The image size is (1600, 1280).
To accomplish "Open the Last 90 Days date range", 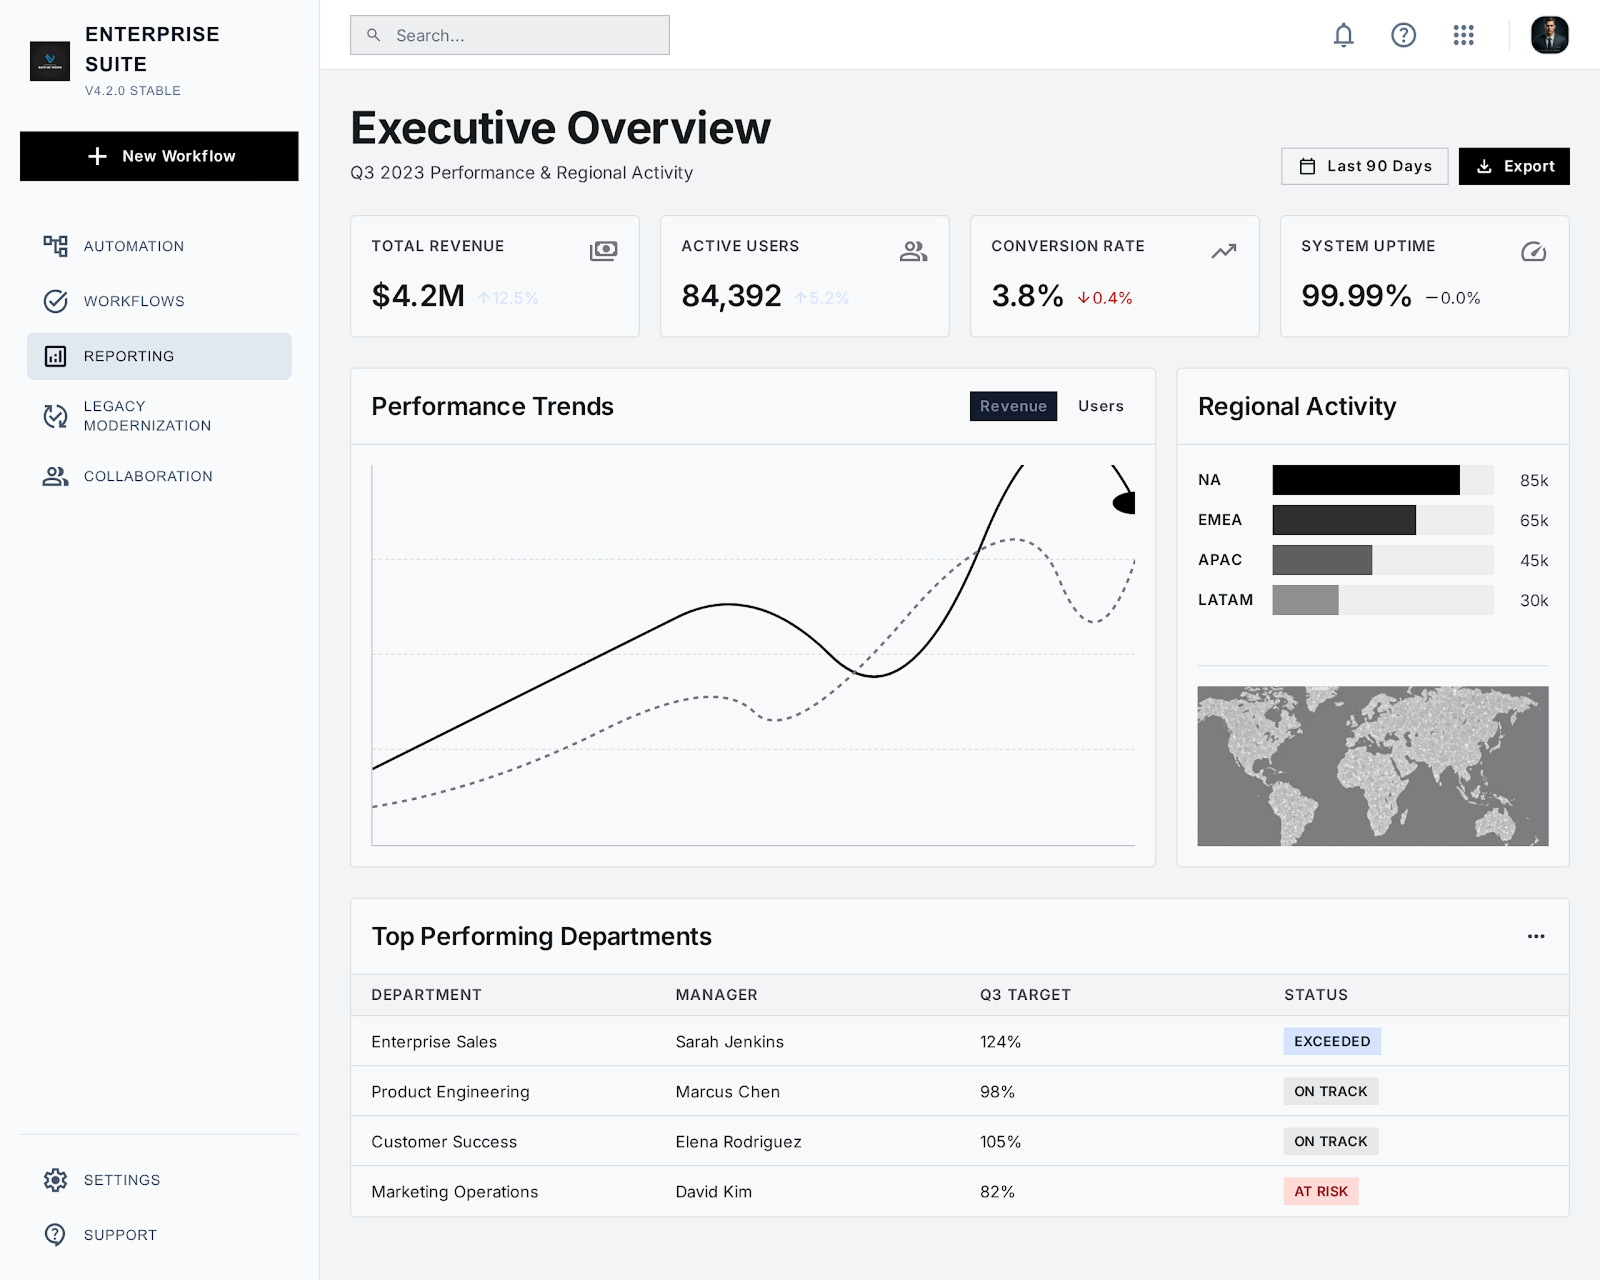I will pos(1364,166).
